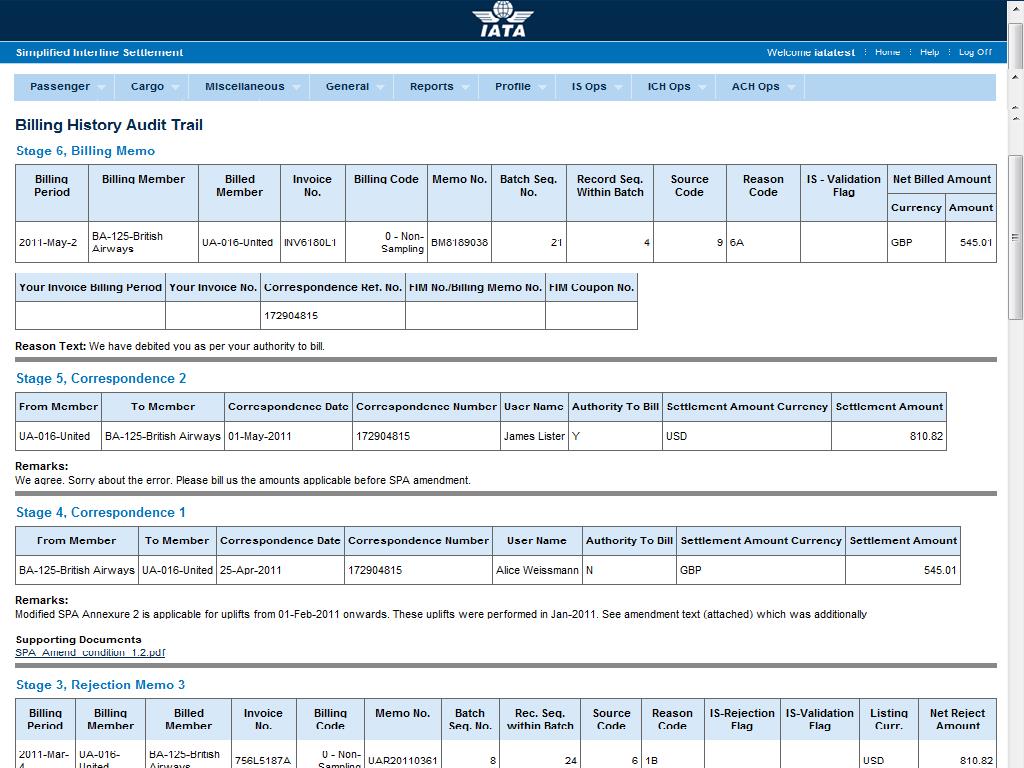Viewport: 1024px width, 768px height.
Task: Open the Help link
Action: click(929, 52)
